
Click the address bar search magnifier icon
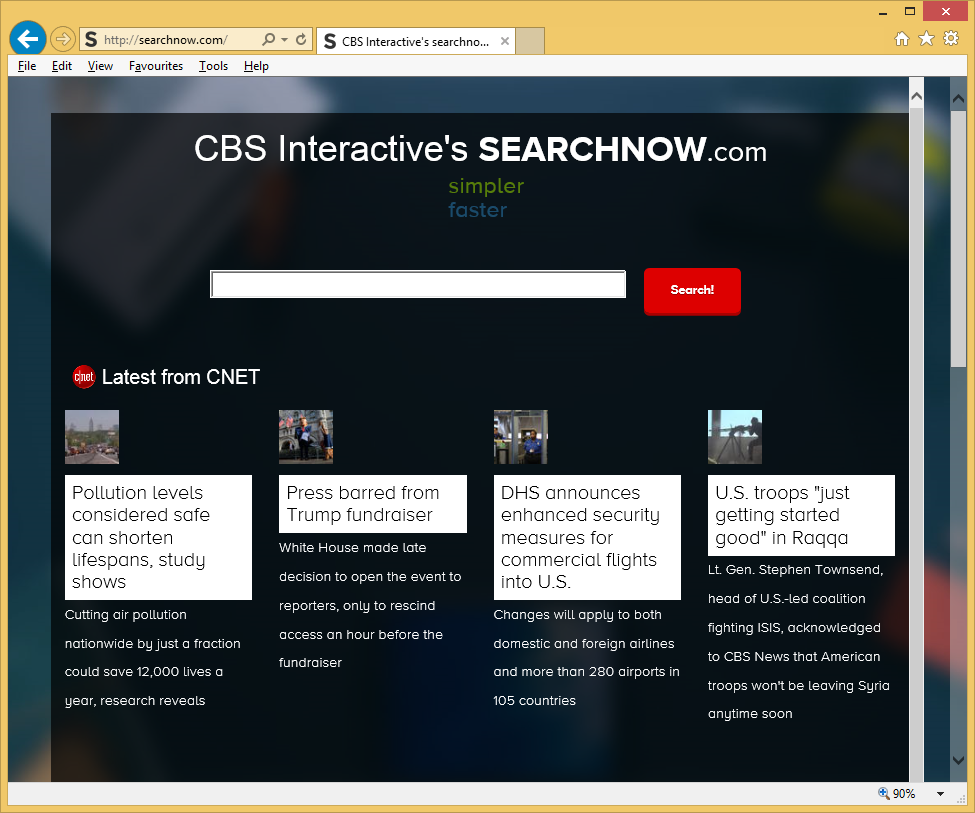268,40
